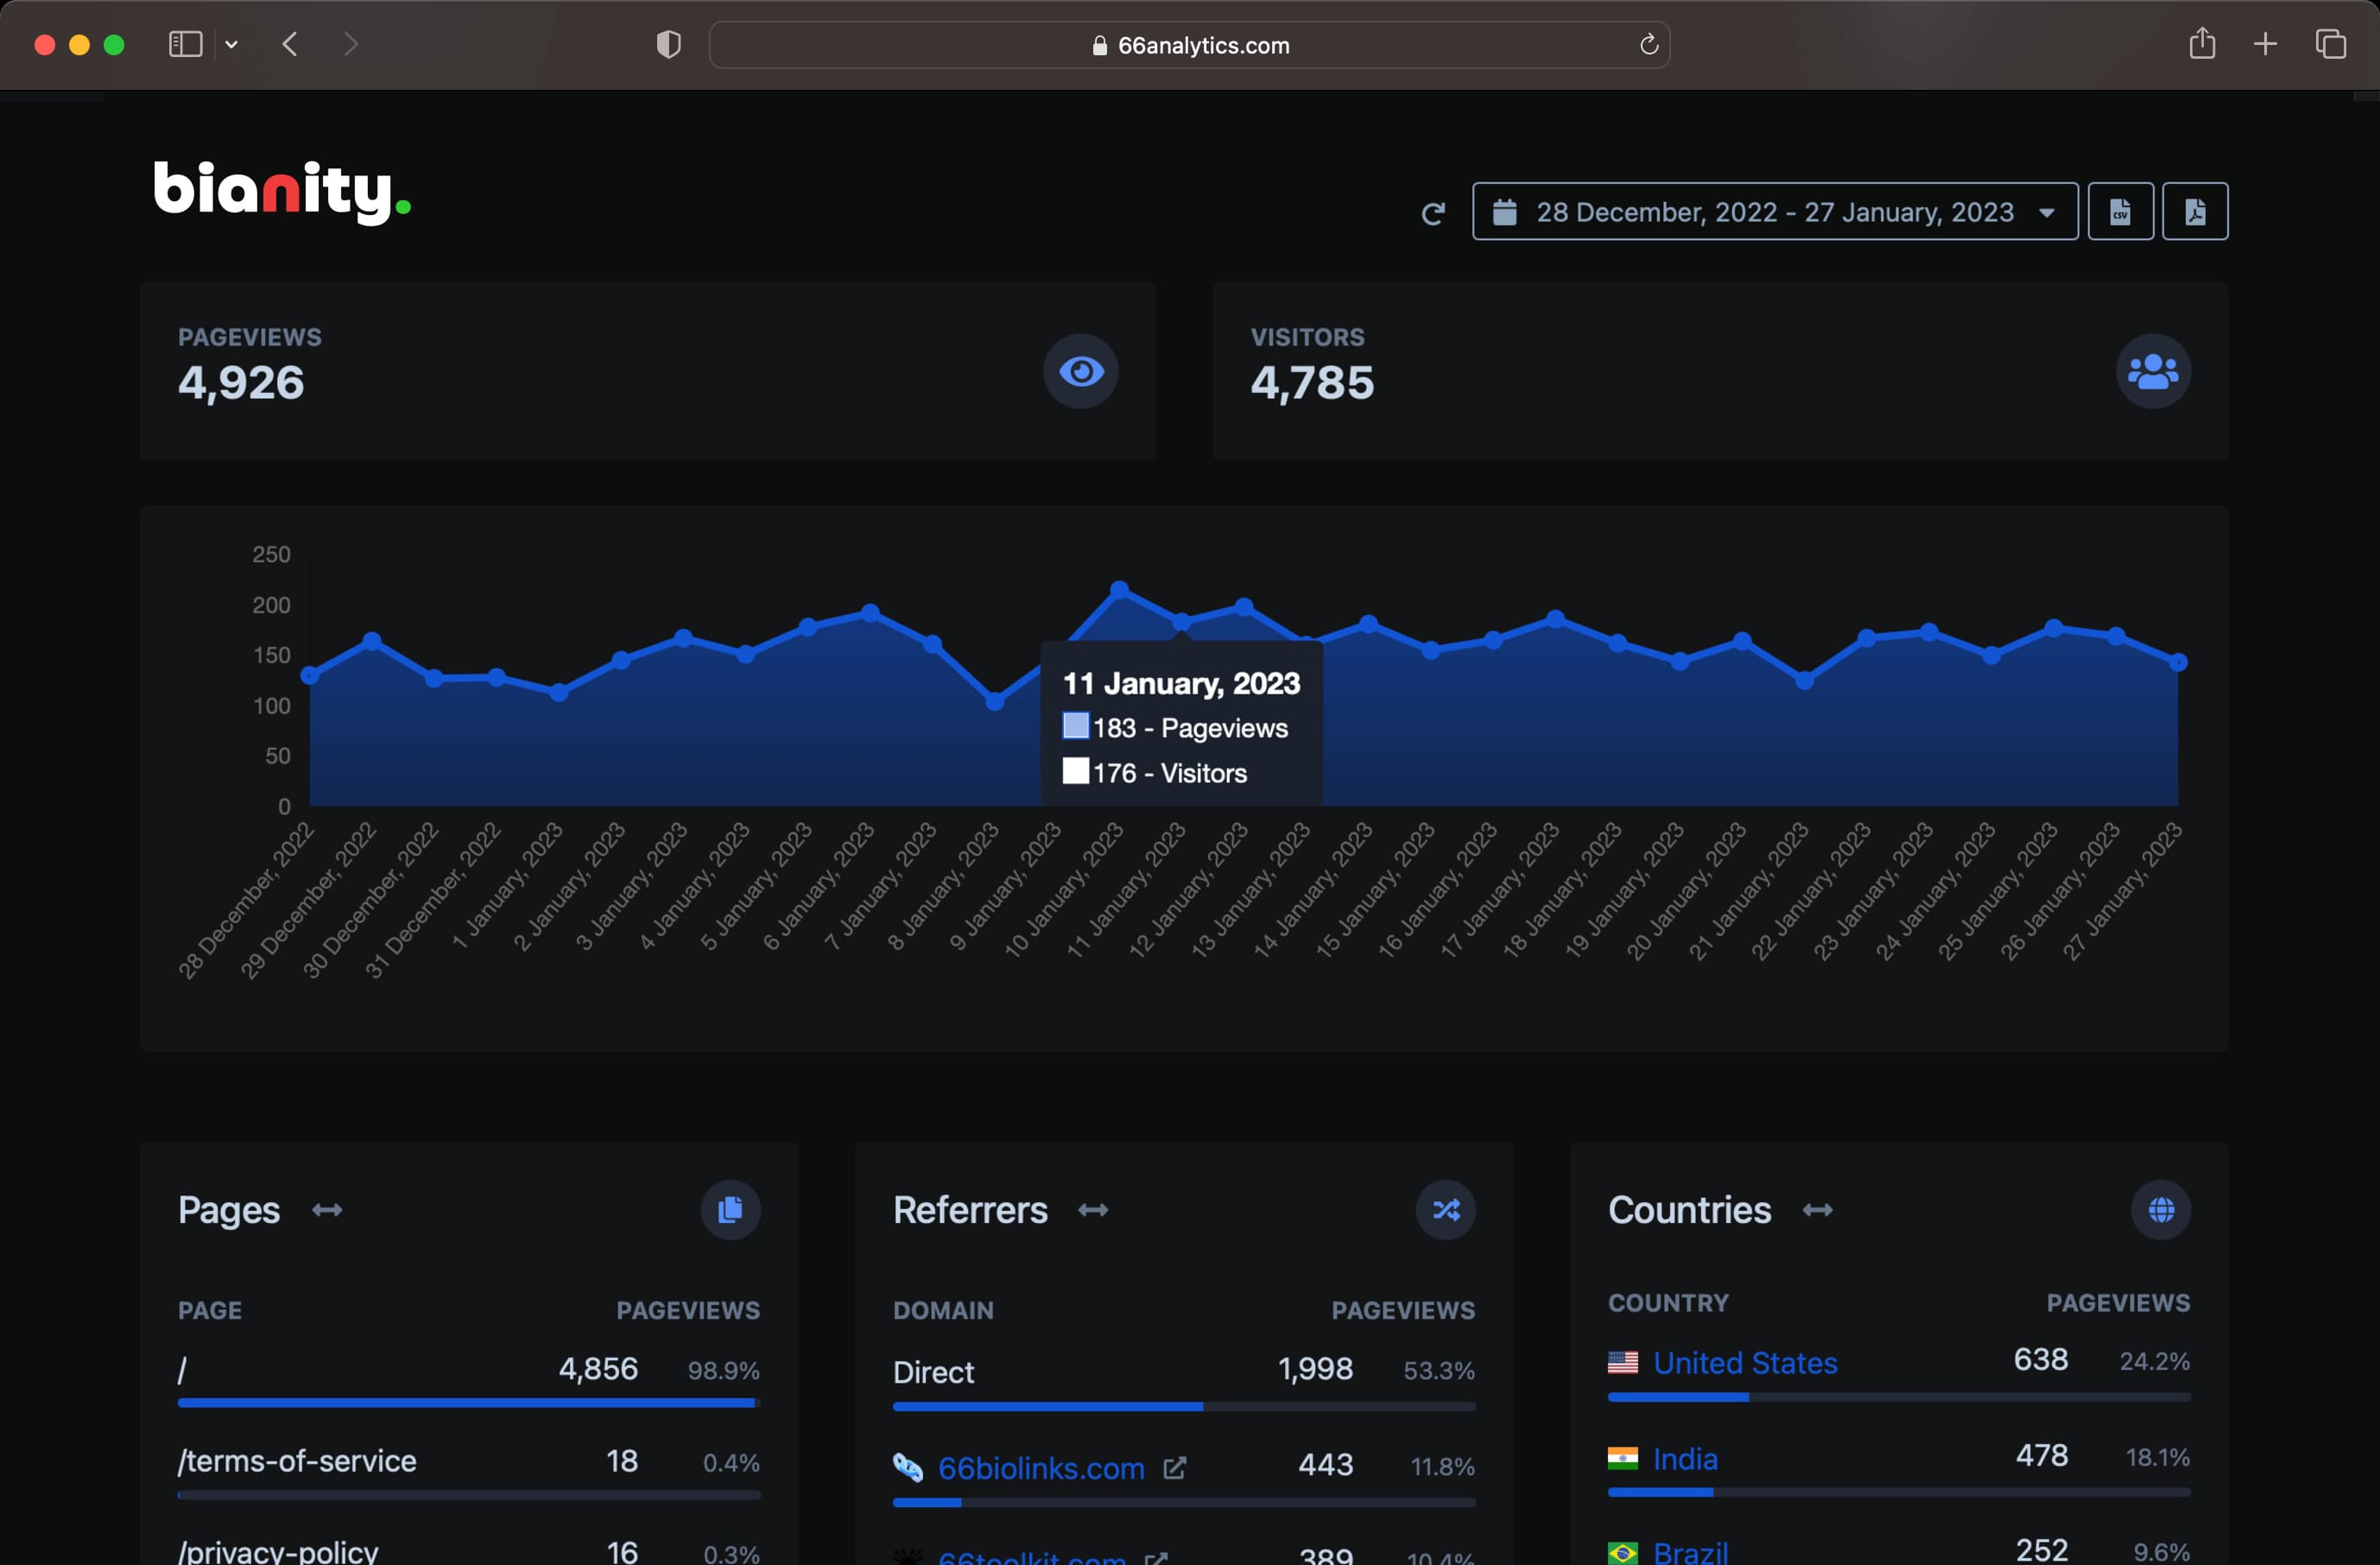Screen dimensions: 2380x1565
Task: Open Safari privacy report shield icon
Action: (x=668, y=44)
